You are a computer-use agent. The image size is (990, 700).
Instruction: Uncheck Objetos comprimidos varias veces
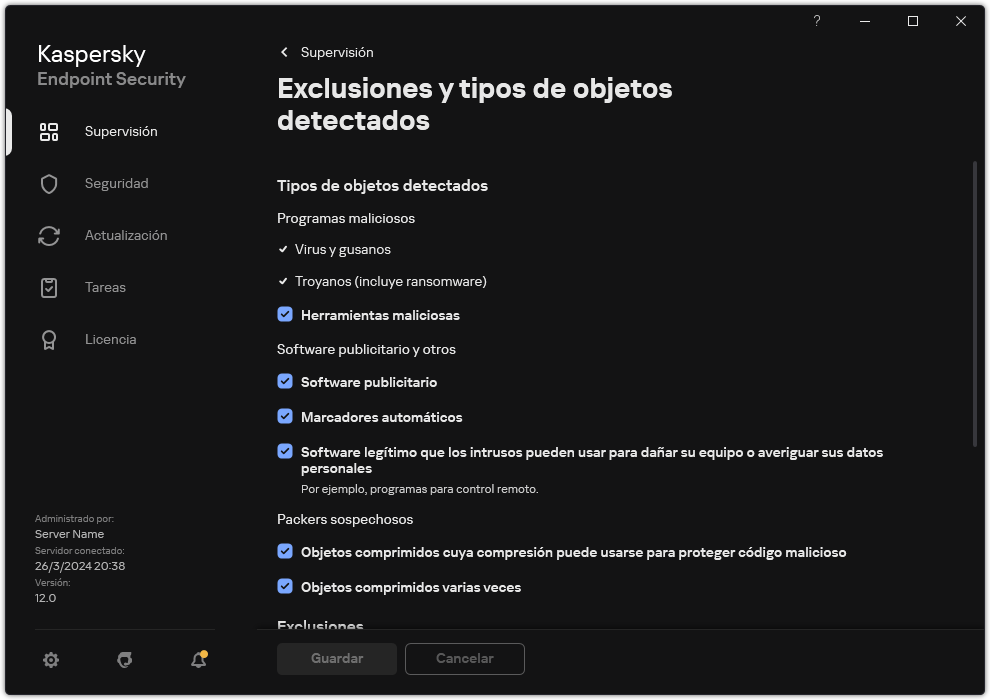coord(285,587)
